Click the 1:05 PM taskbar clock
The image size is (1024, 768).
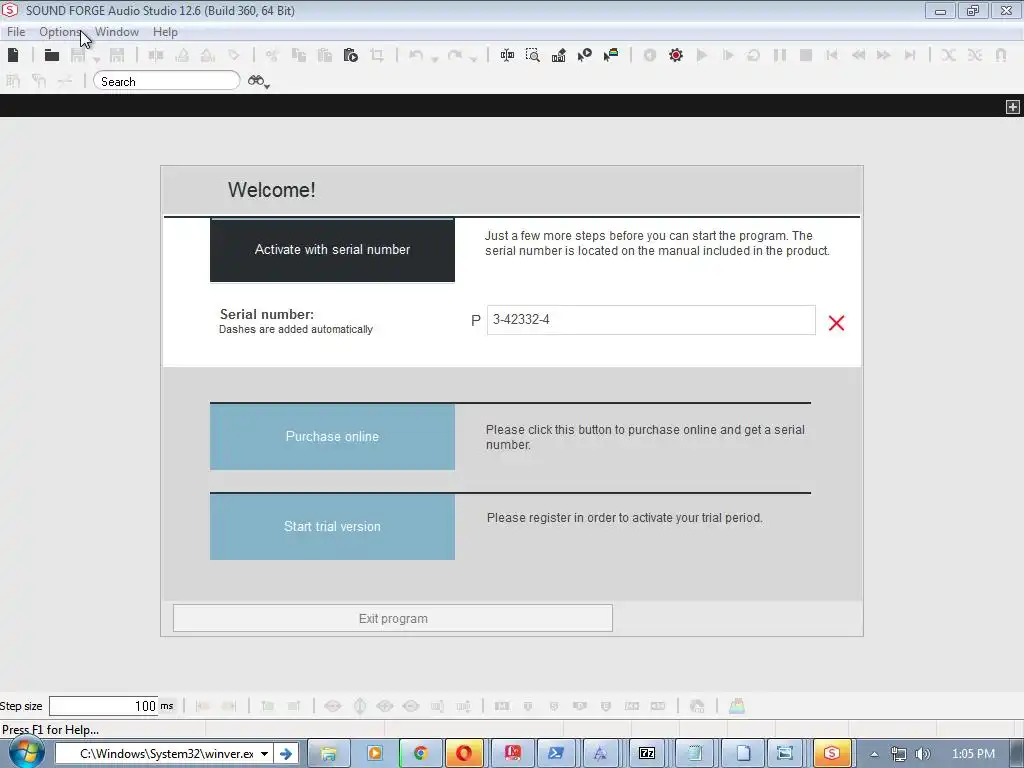tap(973, 754)
